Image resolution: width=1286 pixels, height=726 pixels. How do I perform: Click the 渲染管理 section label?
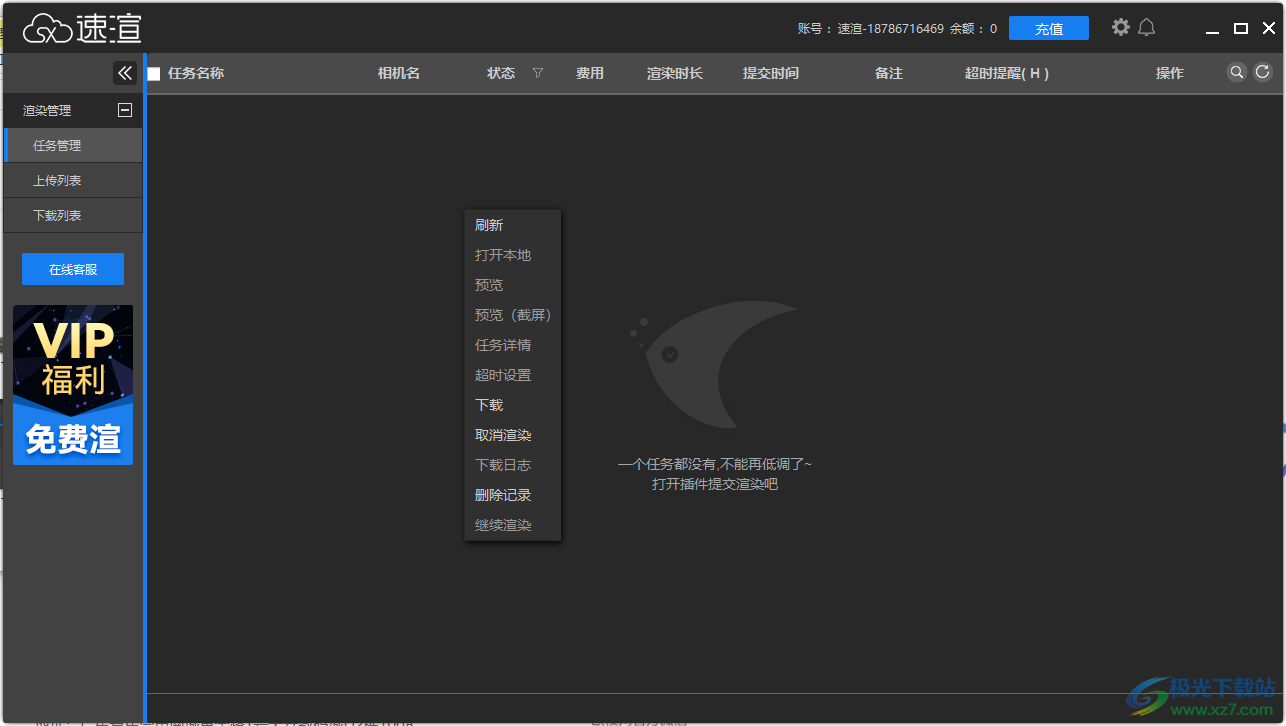pyautogui.click(x=47, y=110)
